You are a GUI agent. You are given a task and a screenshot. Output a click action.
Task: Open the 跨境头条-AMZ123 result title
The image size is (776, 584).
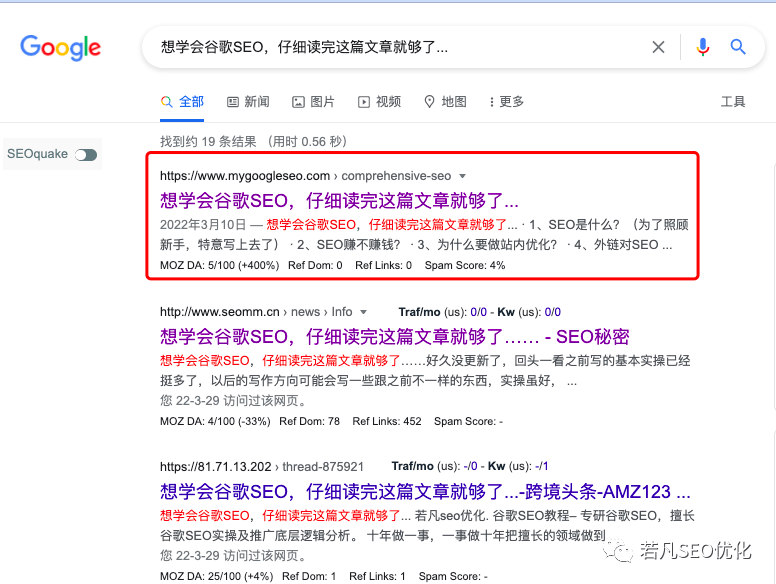pyautogui.click(x=425, y=492)
